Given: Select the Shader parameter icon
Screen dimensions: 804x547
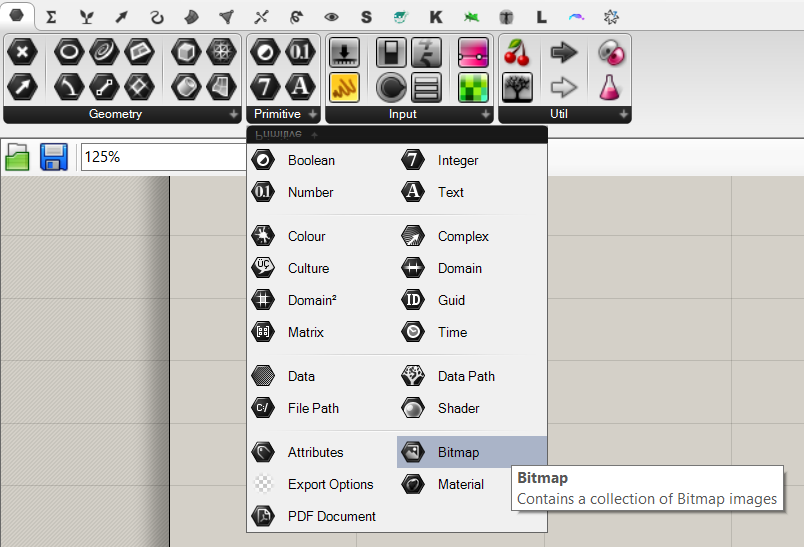Looking at the screenshot, I should (412, 408).
